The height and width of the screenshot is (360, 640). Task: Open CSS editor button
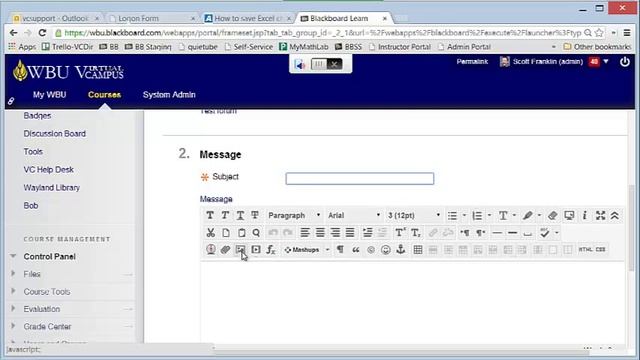600,249
